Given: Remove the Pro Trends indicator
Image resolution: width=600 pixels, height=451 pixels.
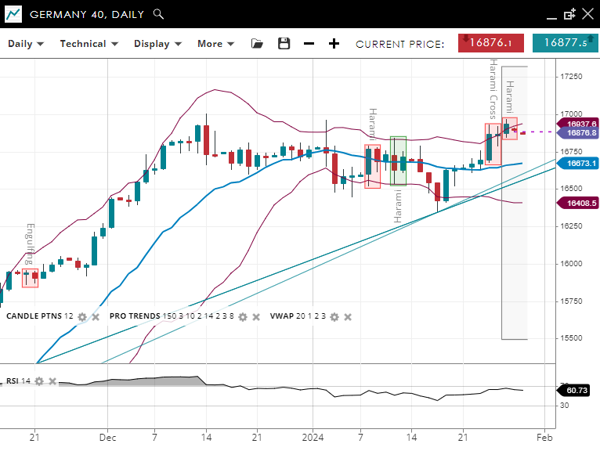Looking at the screenshot, I should click(x=256, y=316).
